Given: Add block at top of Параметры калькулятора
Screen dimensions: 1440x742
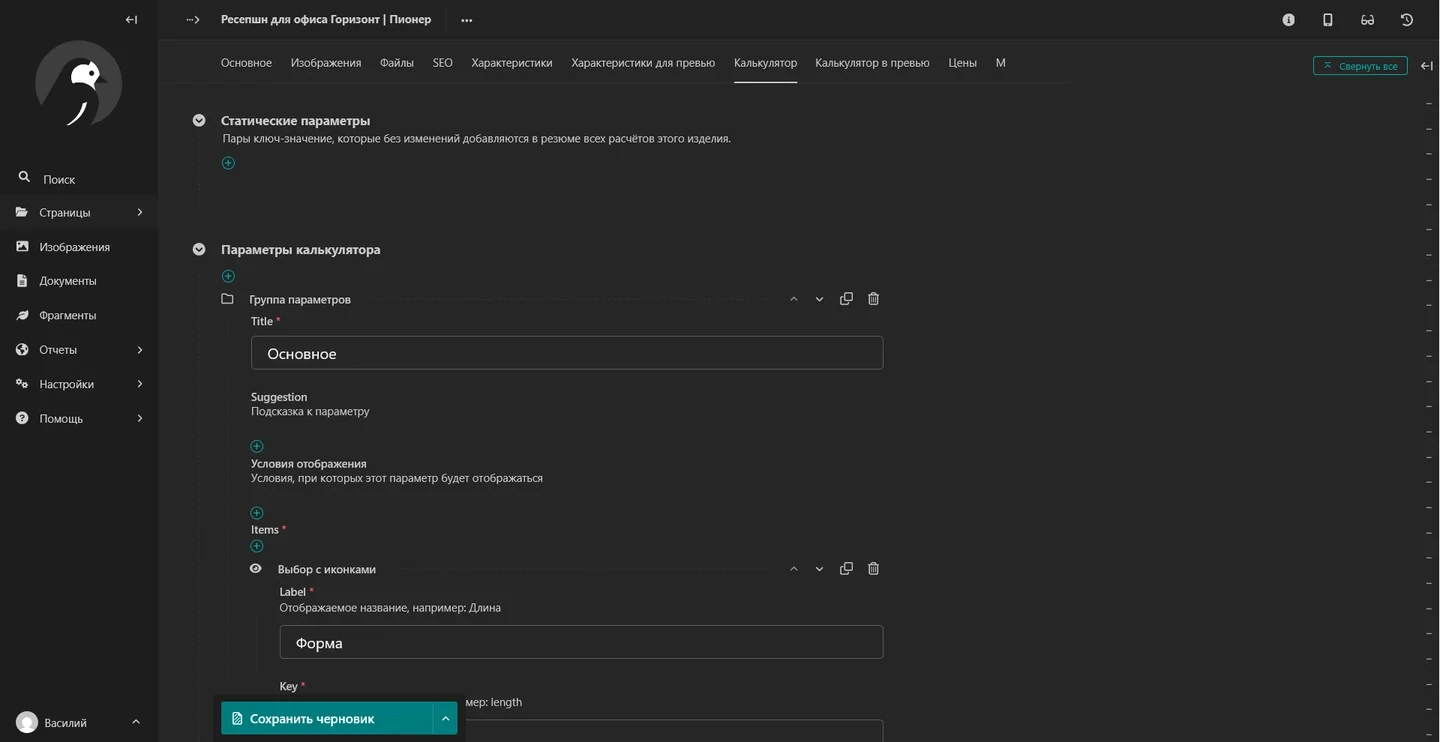Looking at the screenshot, I should click(228, 276).
